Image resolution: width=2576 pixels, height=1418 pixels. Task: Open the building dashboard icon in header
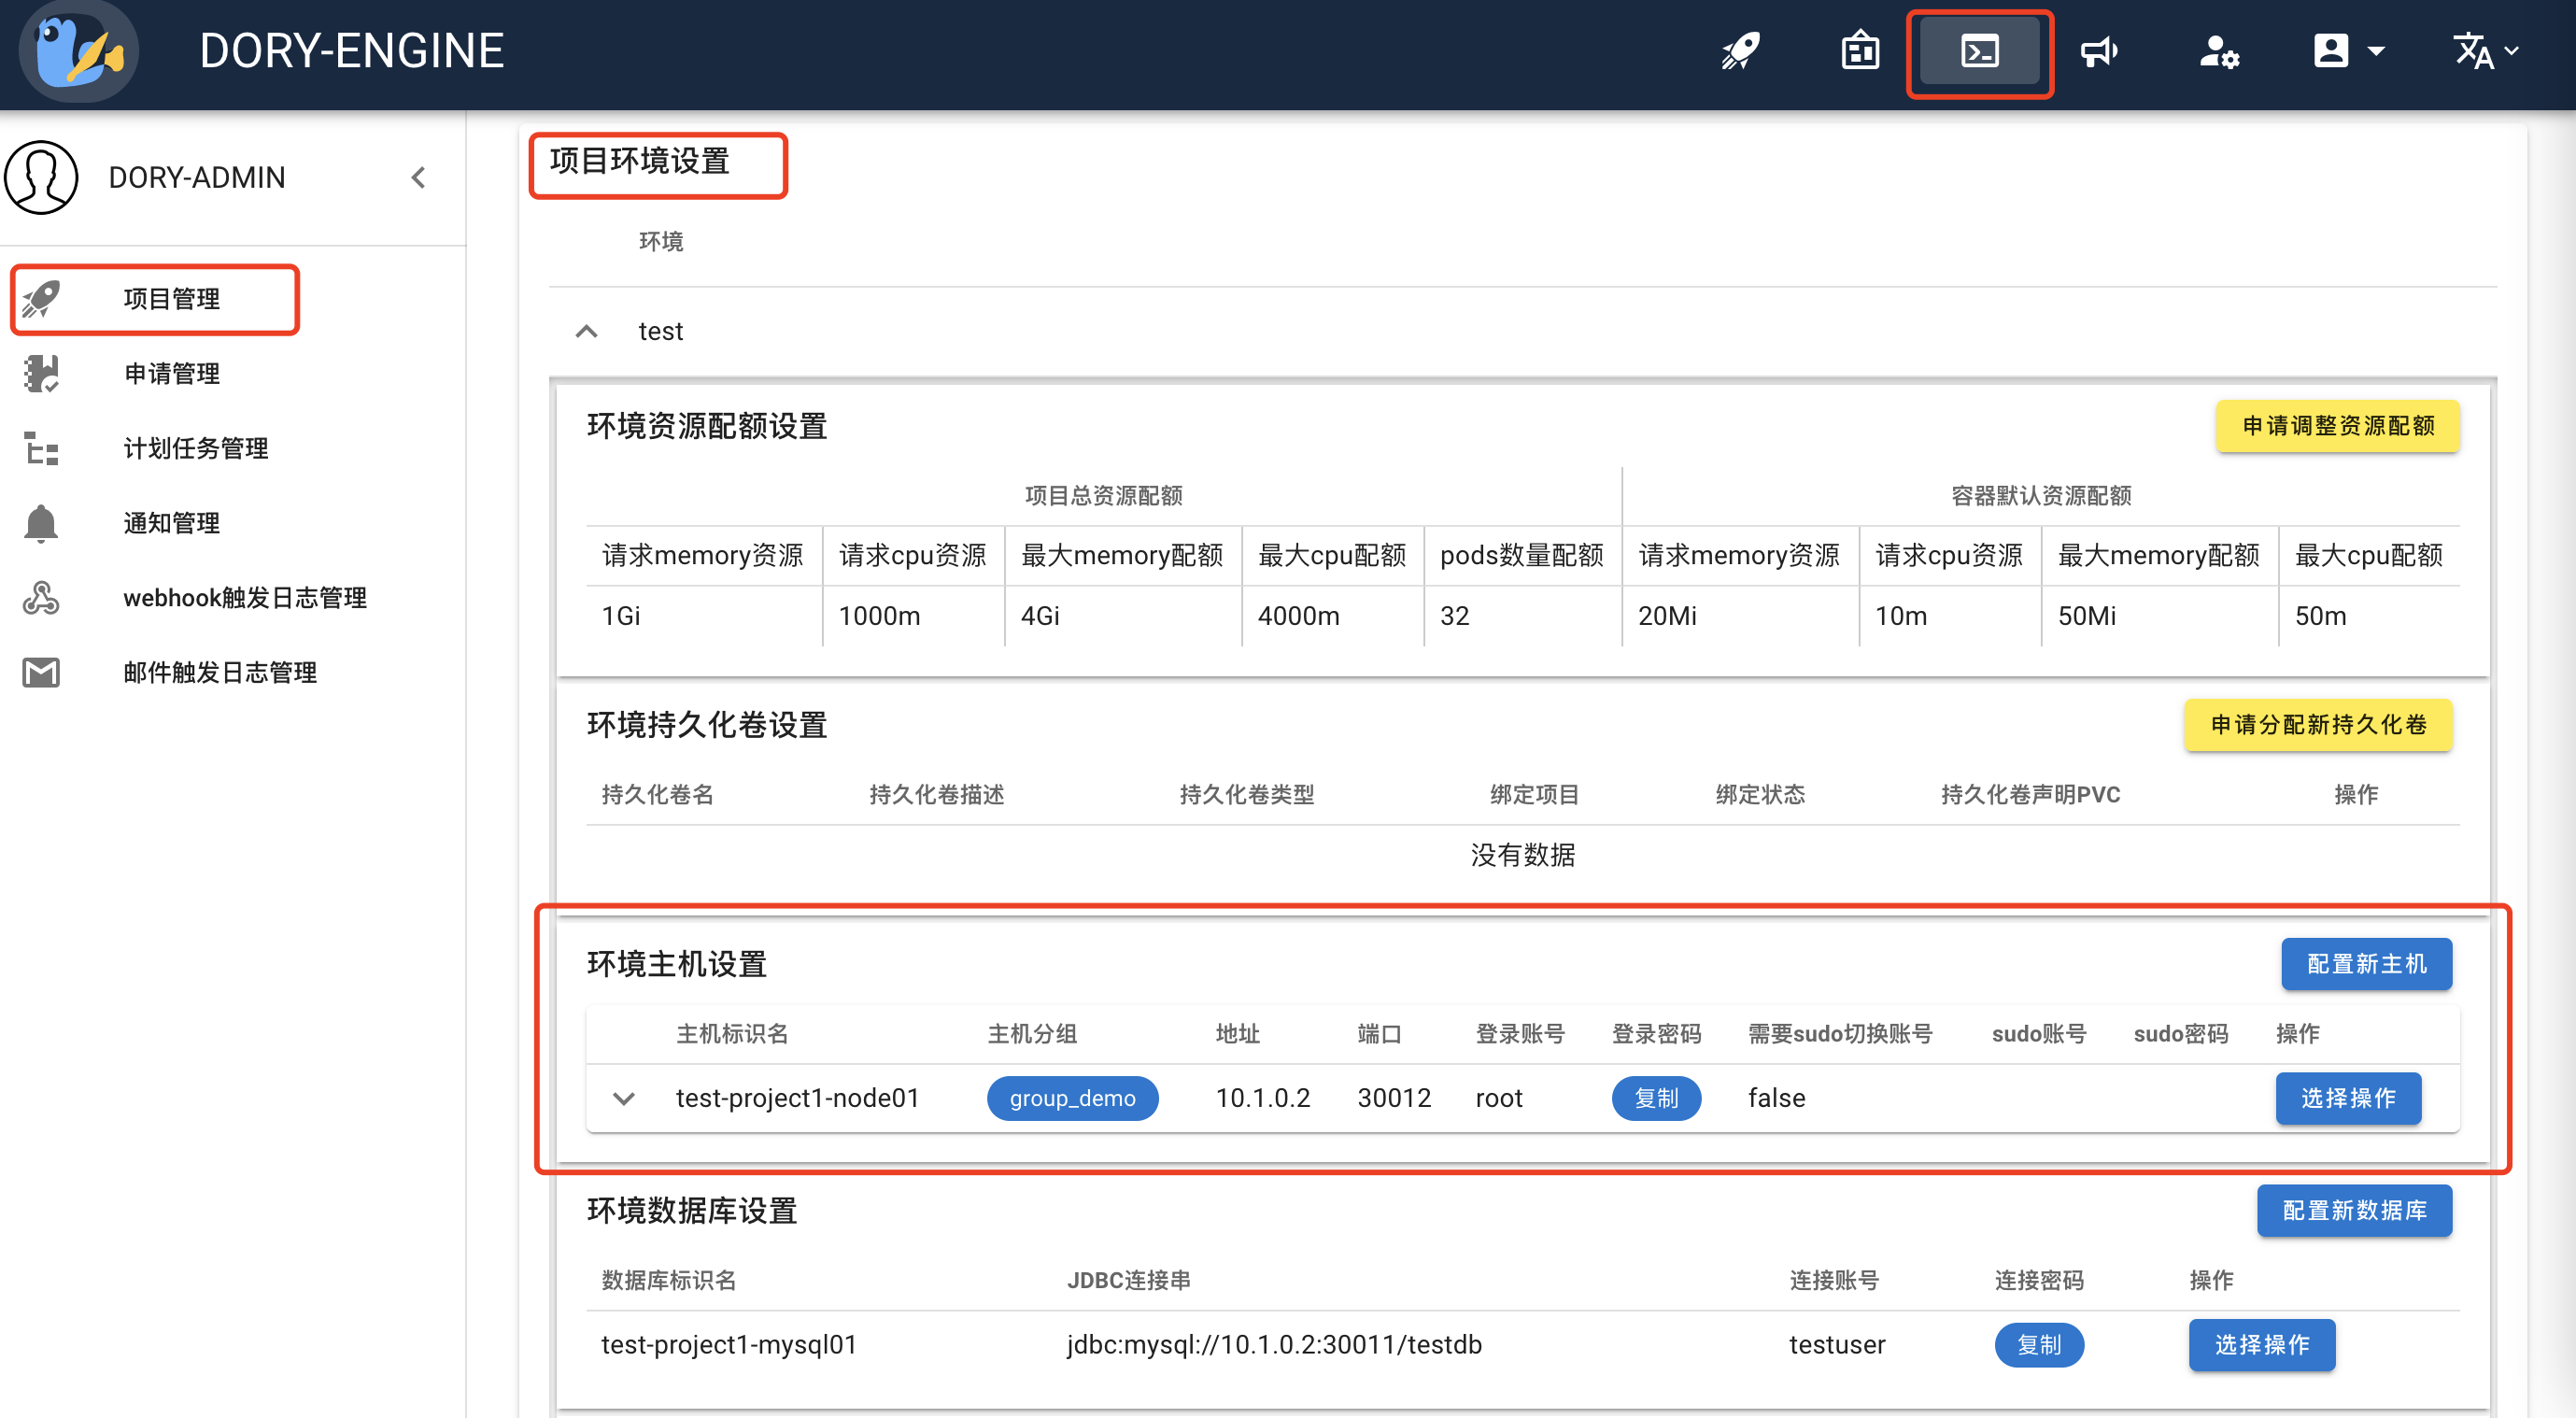point(1860,51)
